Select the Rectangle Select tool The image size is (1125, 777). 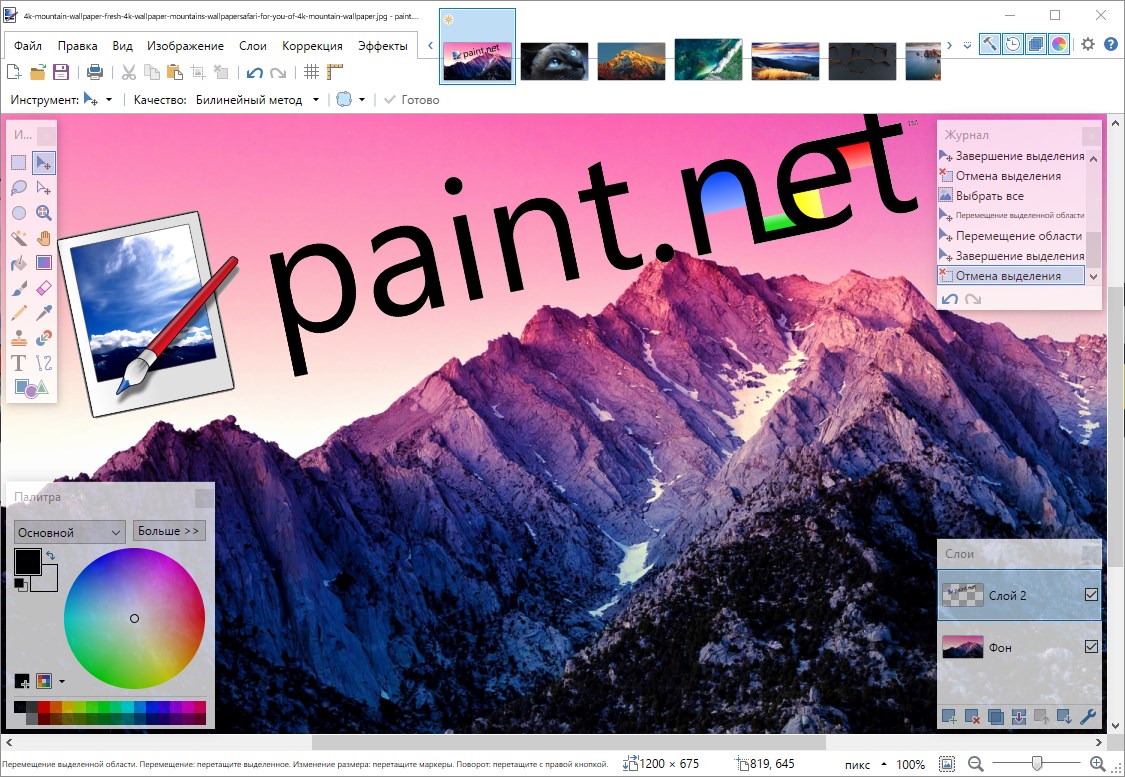tap(19, 163)
